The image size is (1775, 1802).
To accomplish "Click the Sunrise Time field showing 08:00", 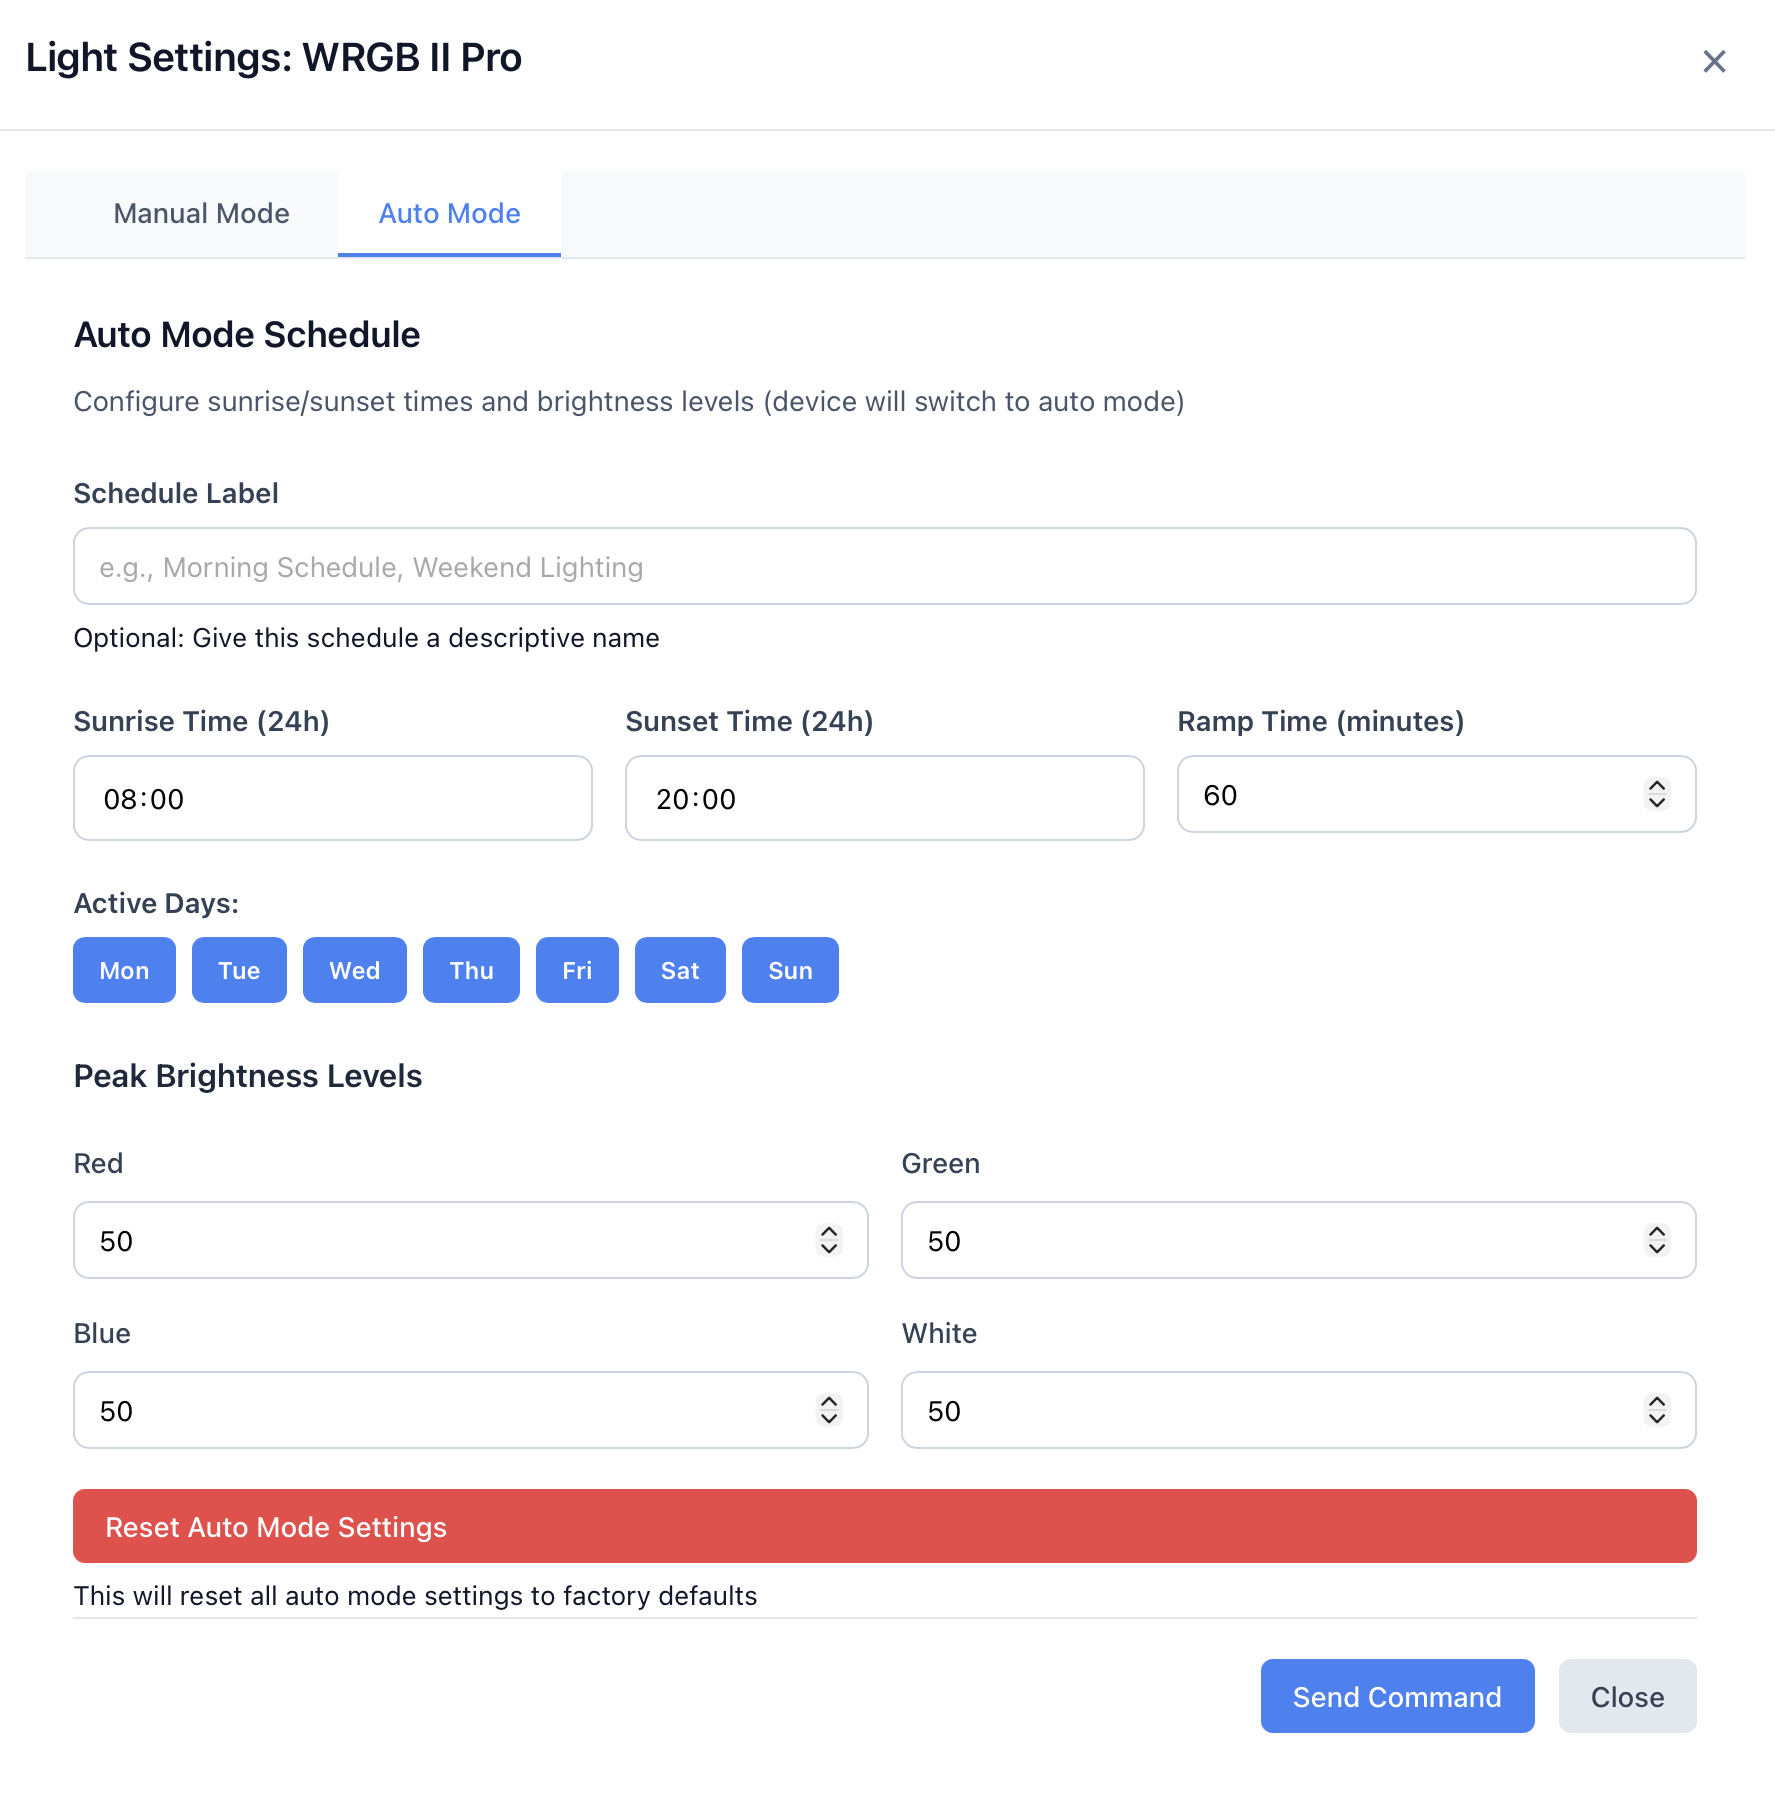I will (332, 798).
